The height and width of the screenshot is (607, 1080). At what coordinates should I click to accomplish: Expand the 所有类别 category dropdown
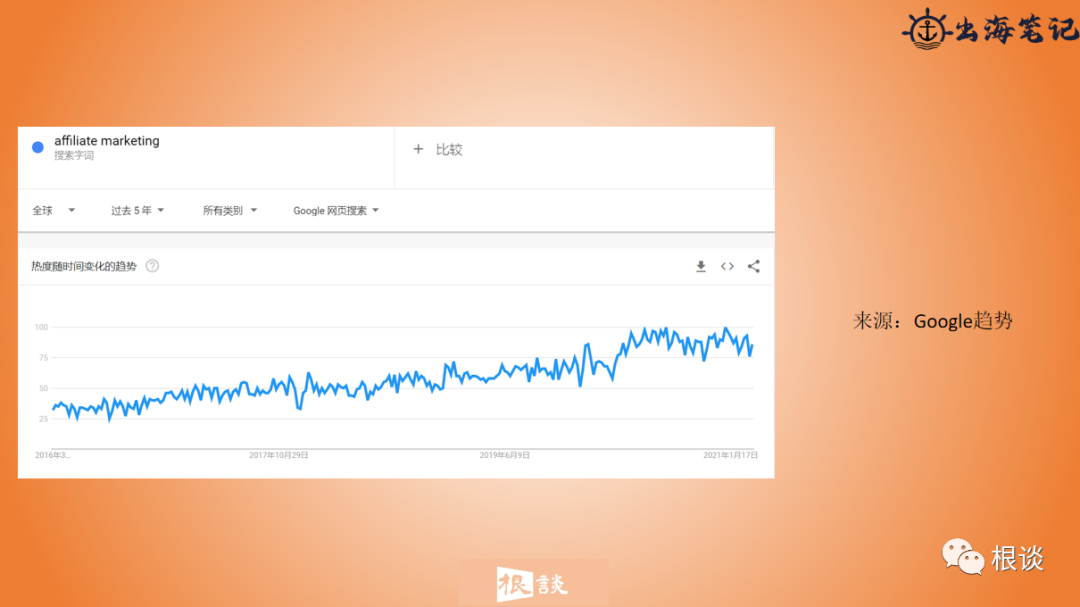click(229, 210)
